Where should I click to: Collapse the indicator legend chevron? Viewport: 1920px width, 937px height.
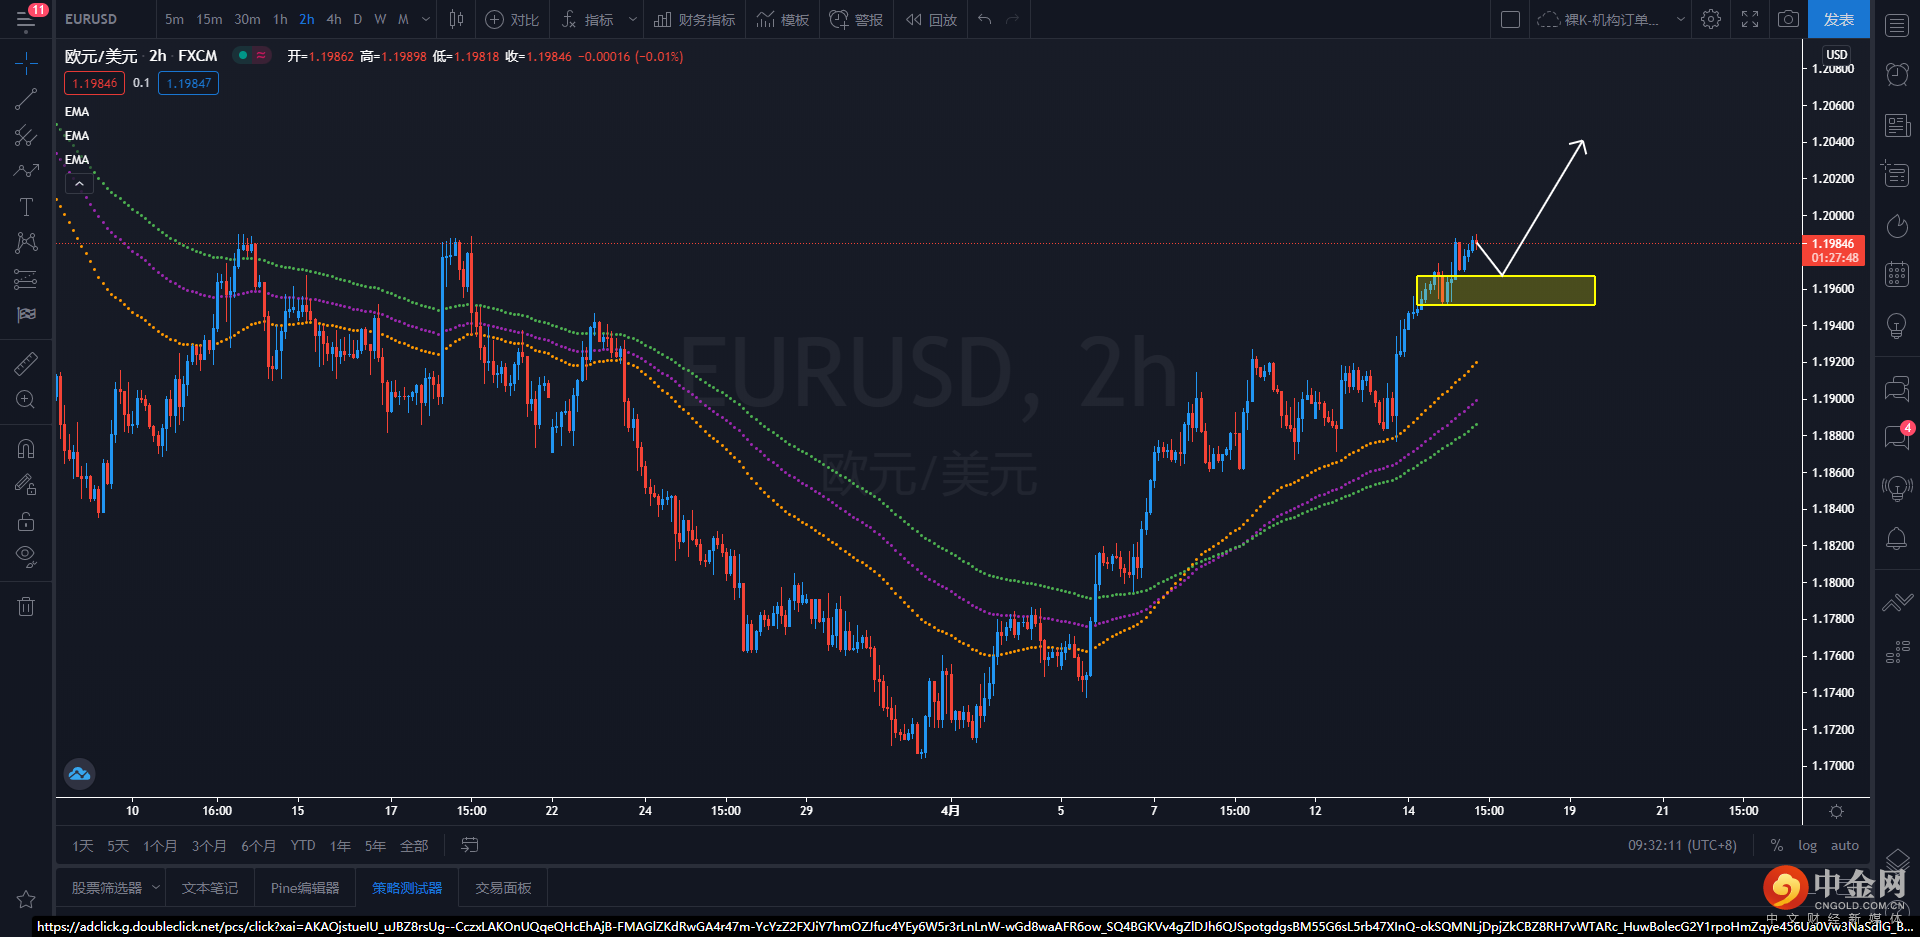(x=79, y=184)
